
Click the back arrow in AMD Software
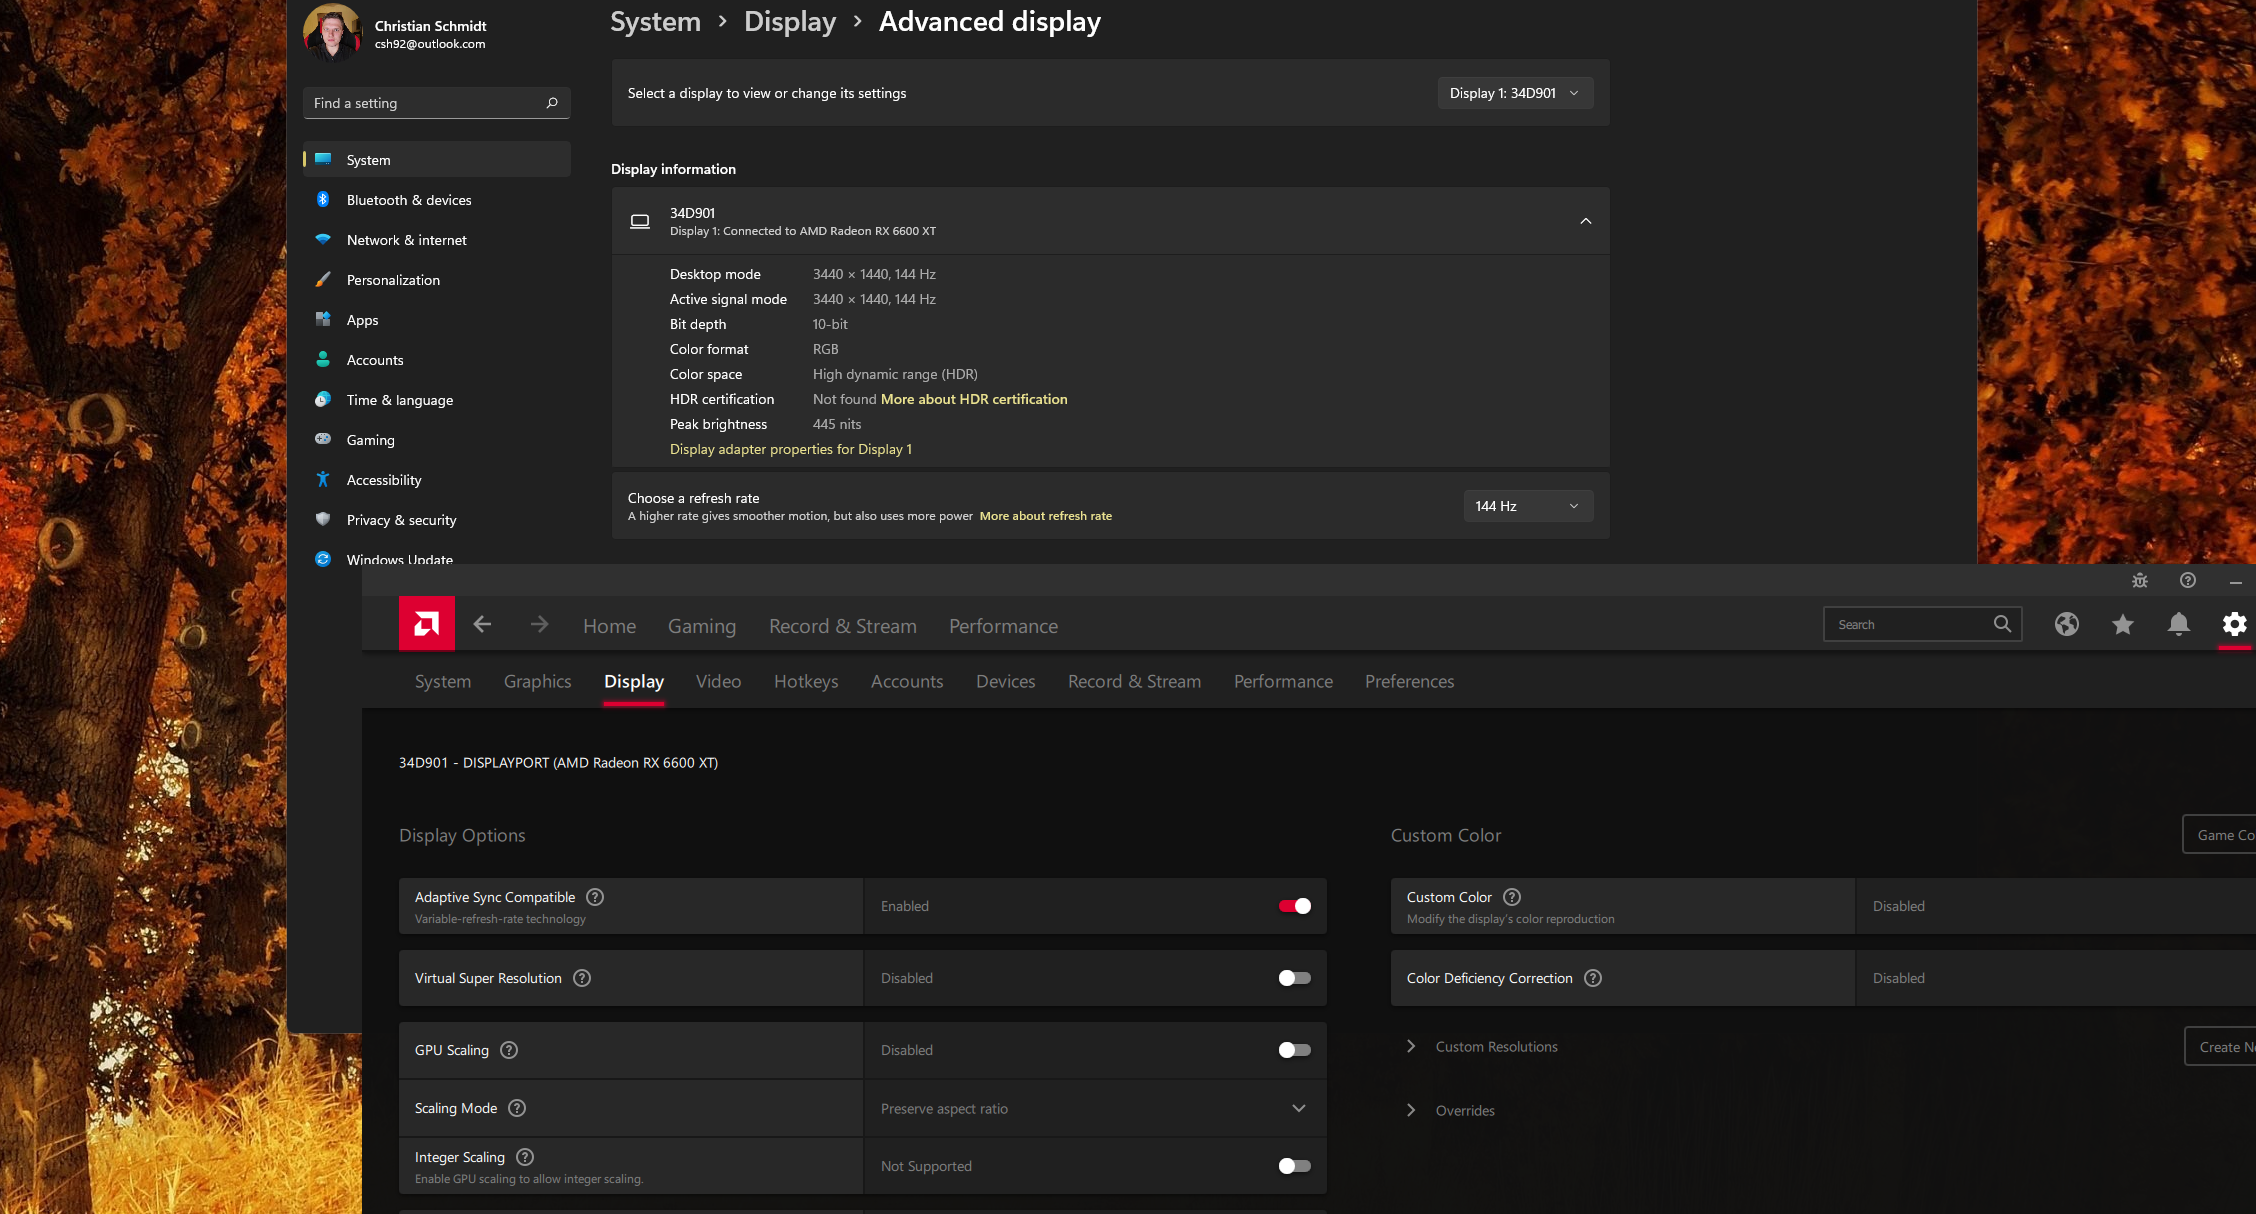(x=482, y=625)
